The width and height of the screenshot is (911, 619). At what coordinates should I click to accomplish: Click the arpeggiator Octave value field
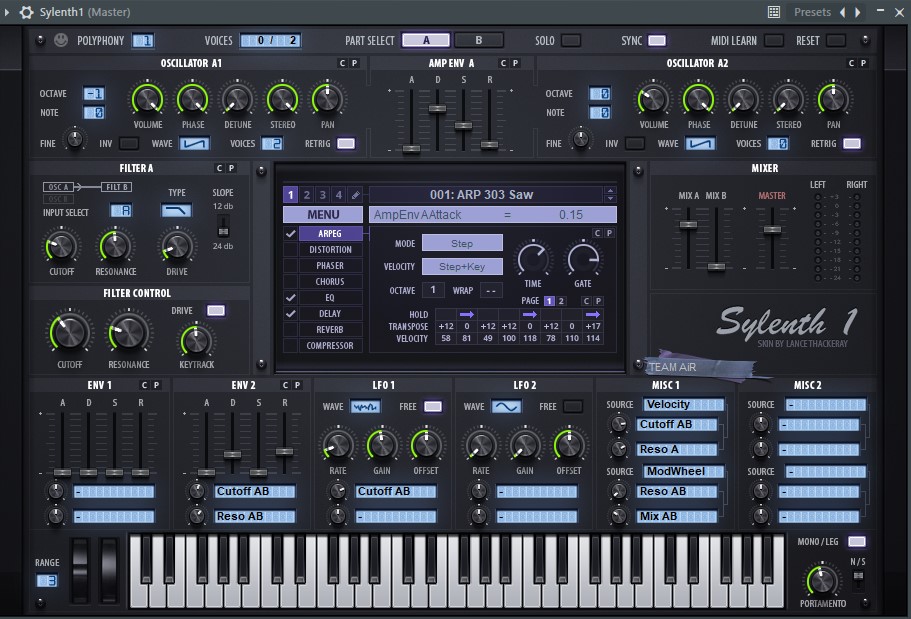[x=432, y=289]
